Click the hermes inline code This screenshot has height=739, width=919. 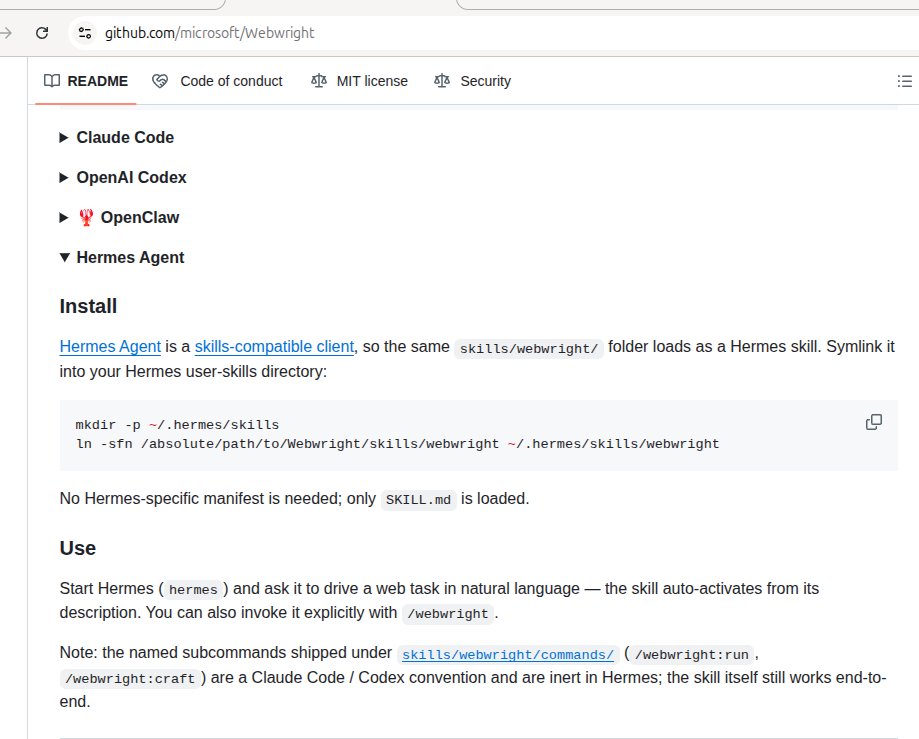193,590
